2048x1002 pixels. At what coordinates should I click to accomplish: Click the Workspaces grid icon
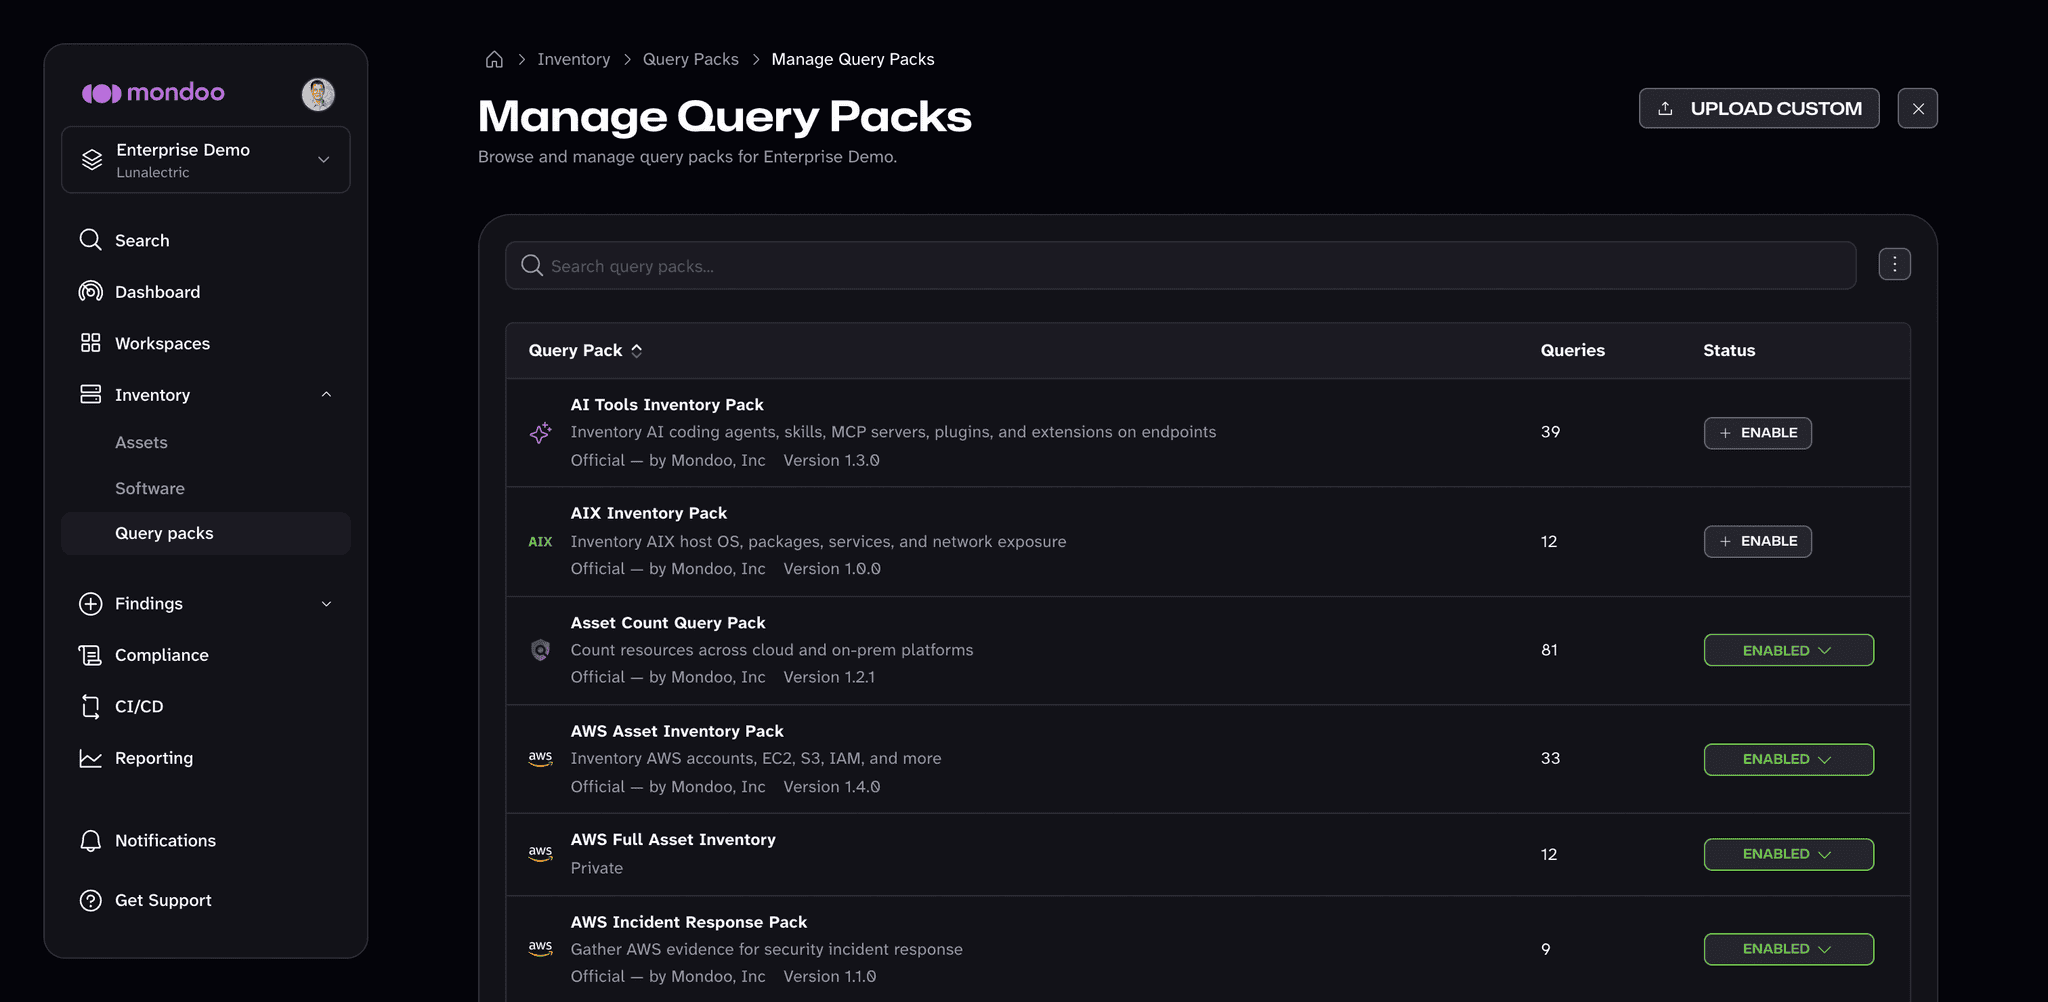90,343
